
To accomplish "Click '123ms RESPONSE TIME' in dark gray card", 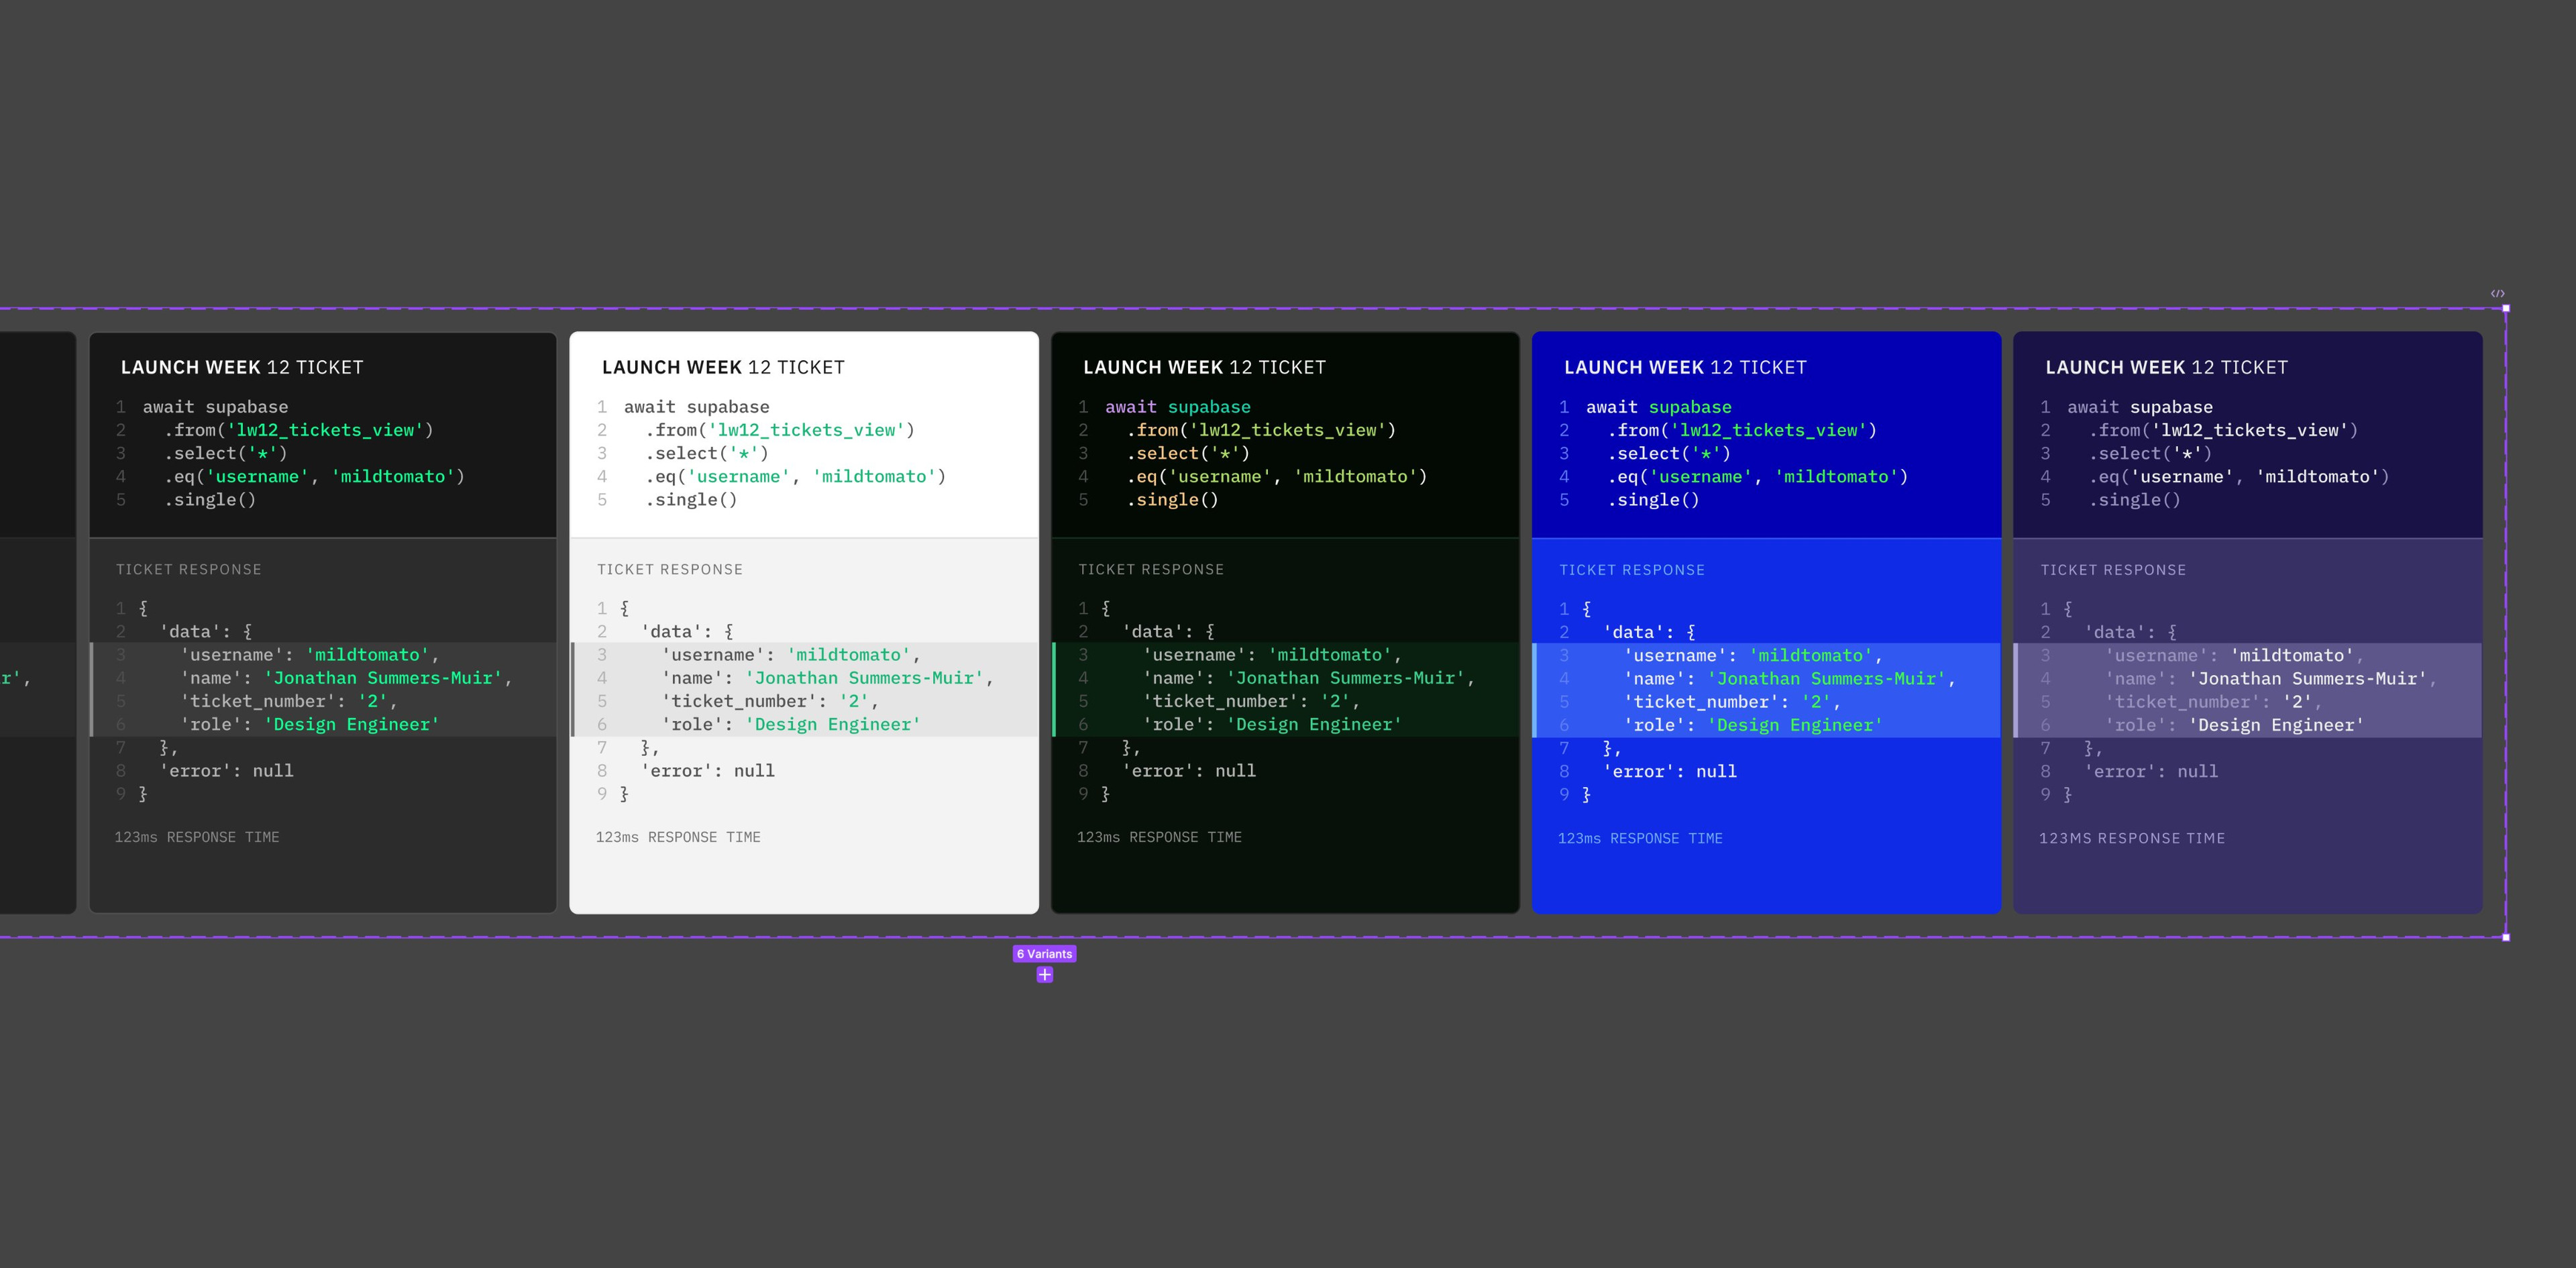I will 197,837.
